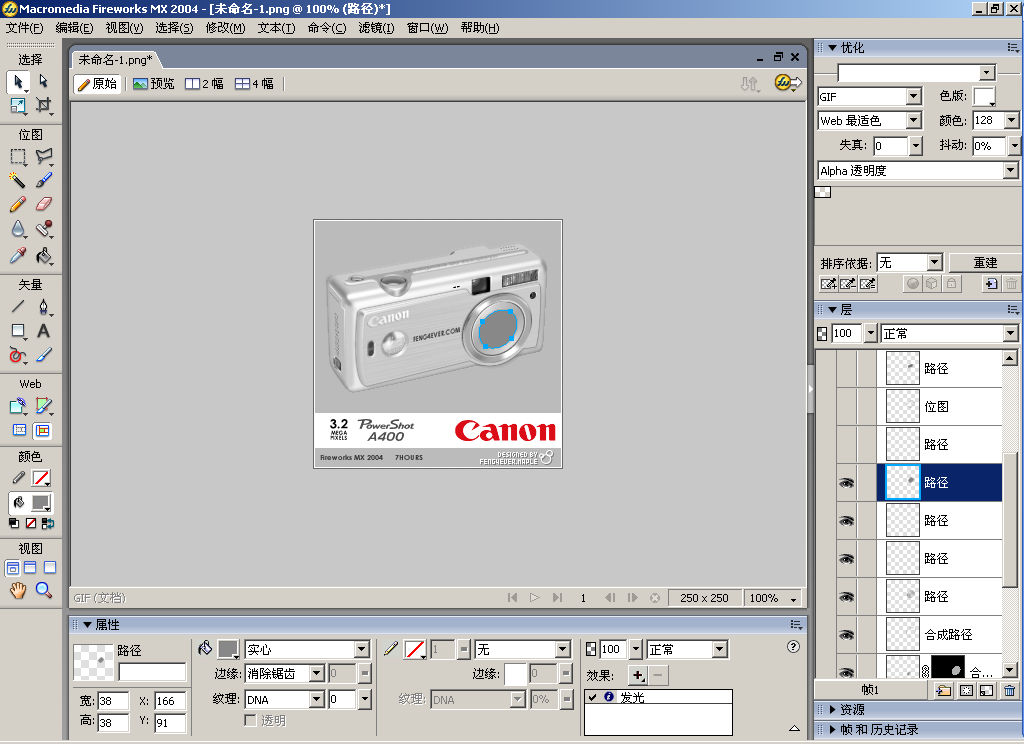
Task: Play the frame animation
Action: click(x=535, y=598)
